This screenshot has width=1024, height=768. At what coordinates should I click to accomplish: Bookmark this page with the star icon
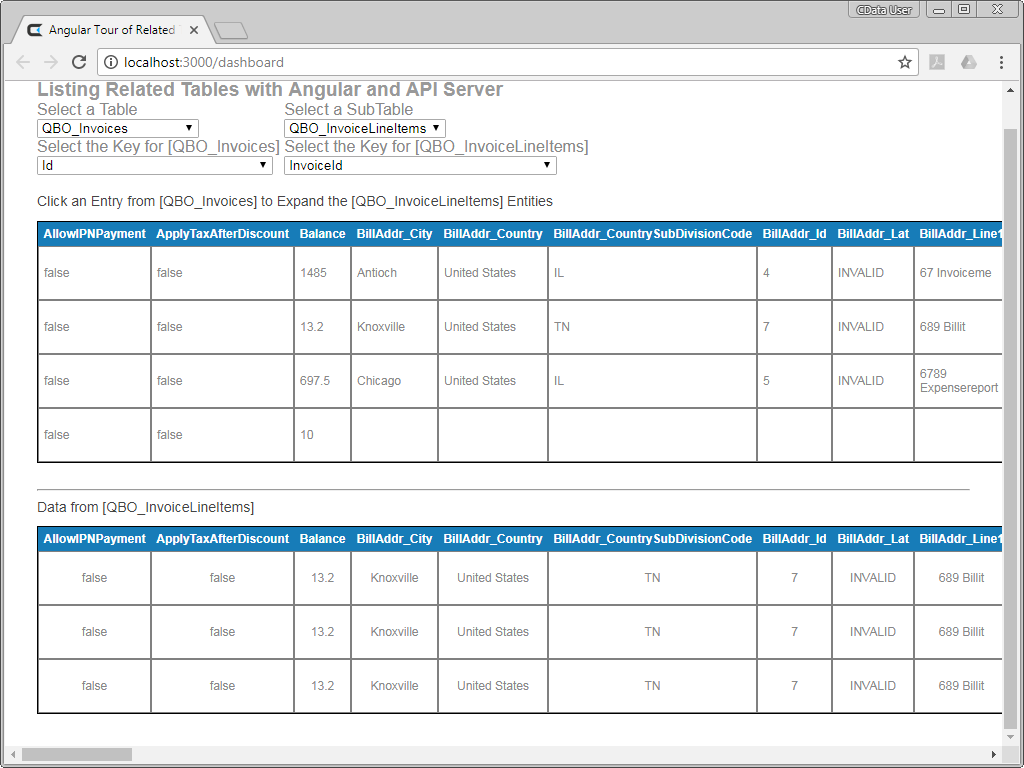905,62
